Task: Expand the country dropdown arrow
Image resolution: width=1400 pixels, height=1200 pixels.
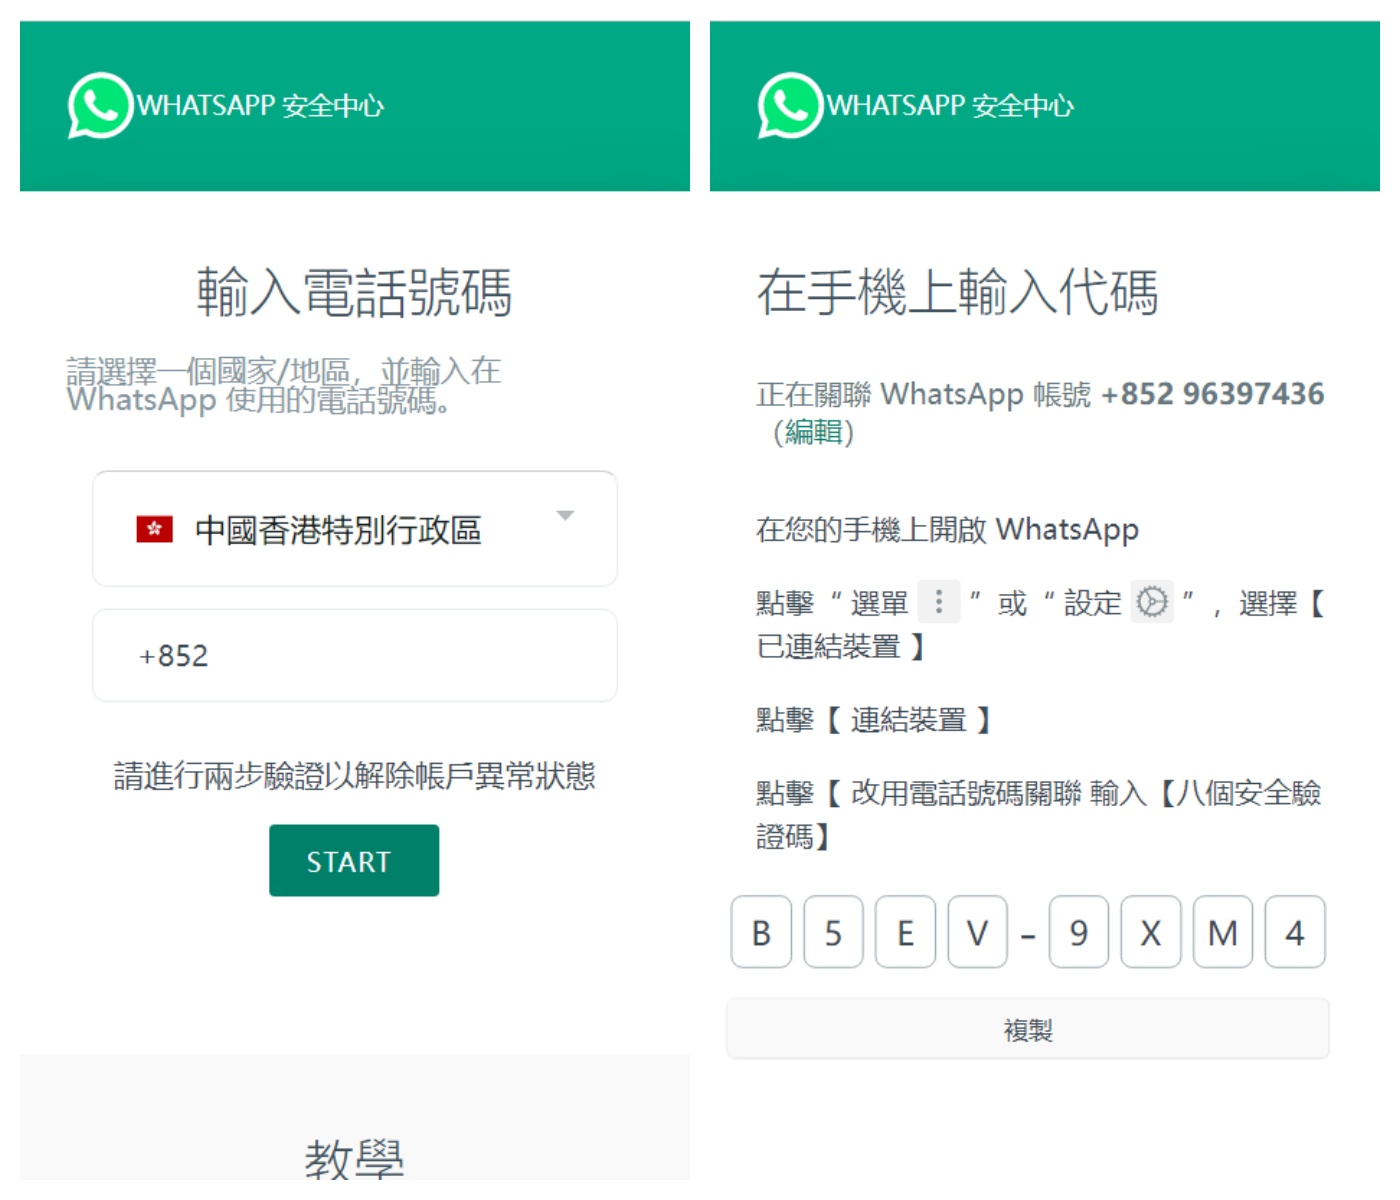Action: (565, 516)
